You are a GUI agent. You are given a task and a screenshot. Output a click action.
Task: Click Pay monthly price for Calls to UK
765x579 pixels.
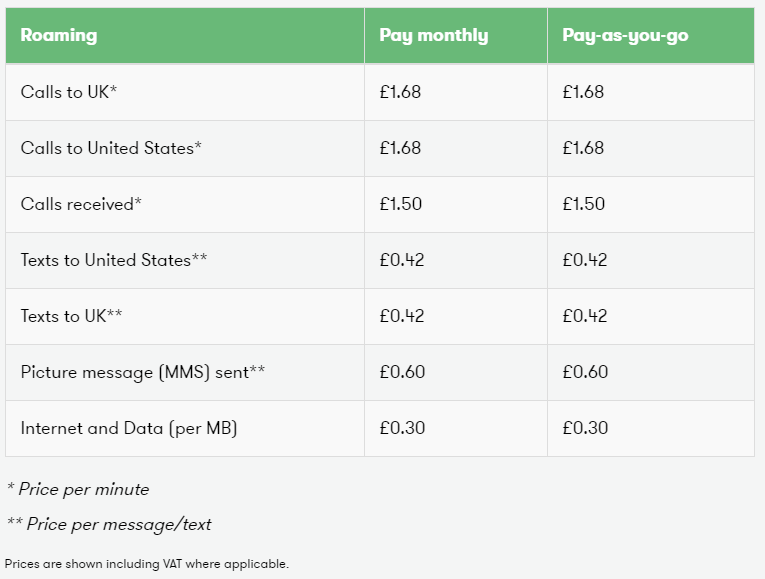click(400, 92)
